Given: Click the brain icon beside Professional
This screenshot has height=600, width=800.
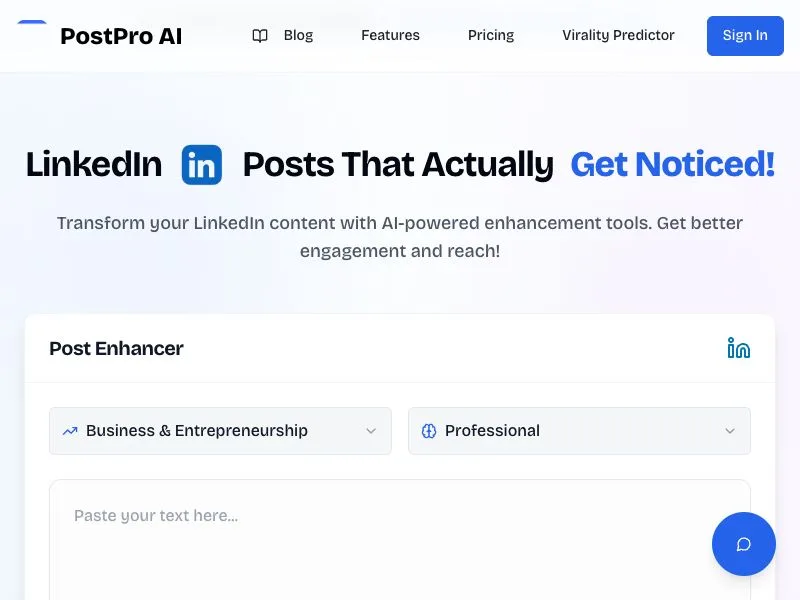Looking at the screenshot, I should pos(429,431).
